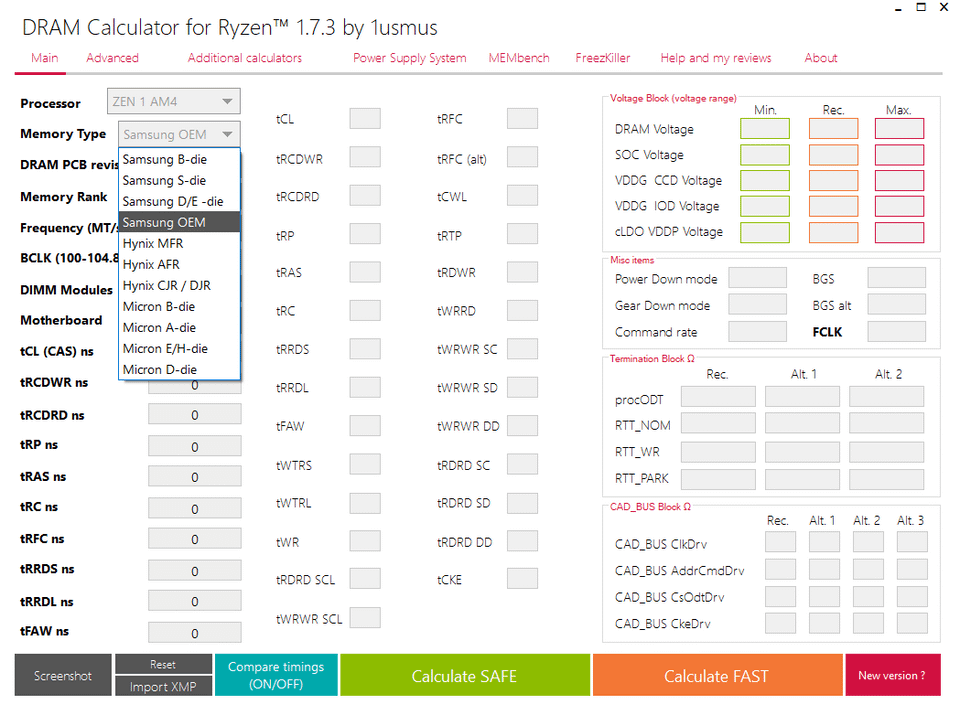Open the About tab
Viewport: 960px width, 715px height.
click(820, 58)
